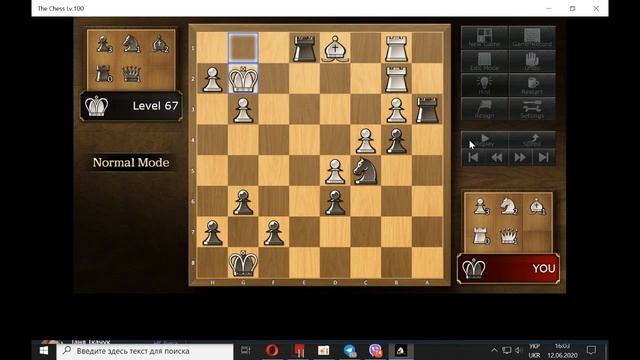Select the white king on G2
Image resolution: width=640 pixels, height=360 pixels.
243,79
